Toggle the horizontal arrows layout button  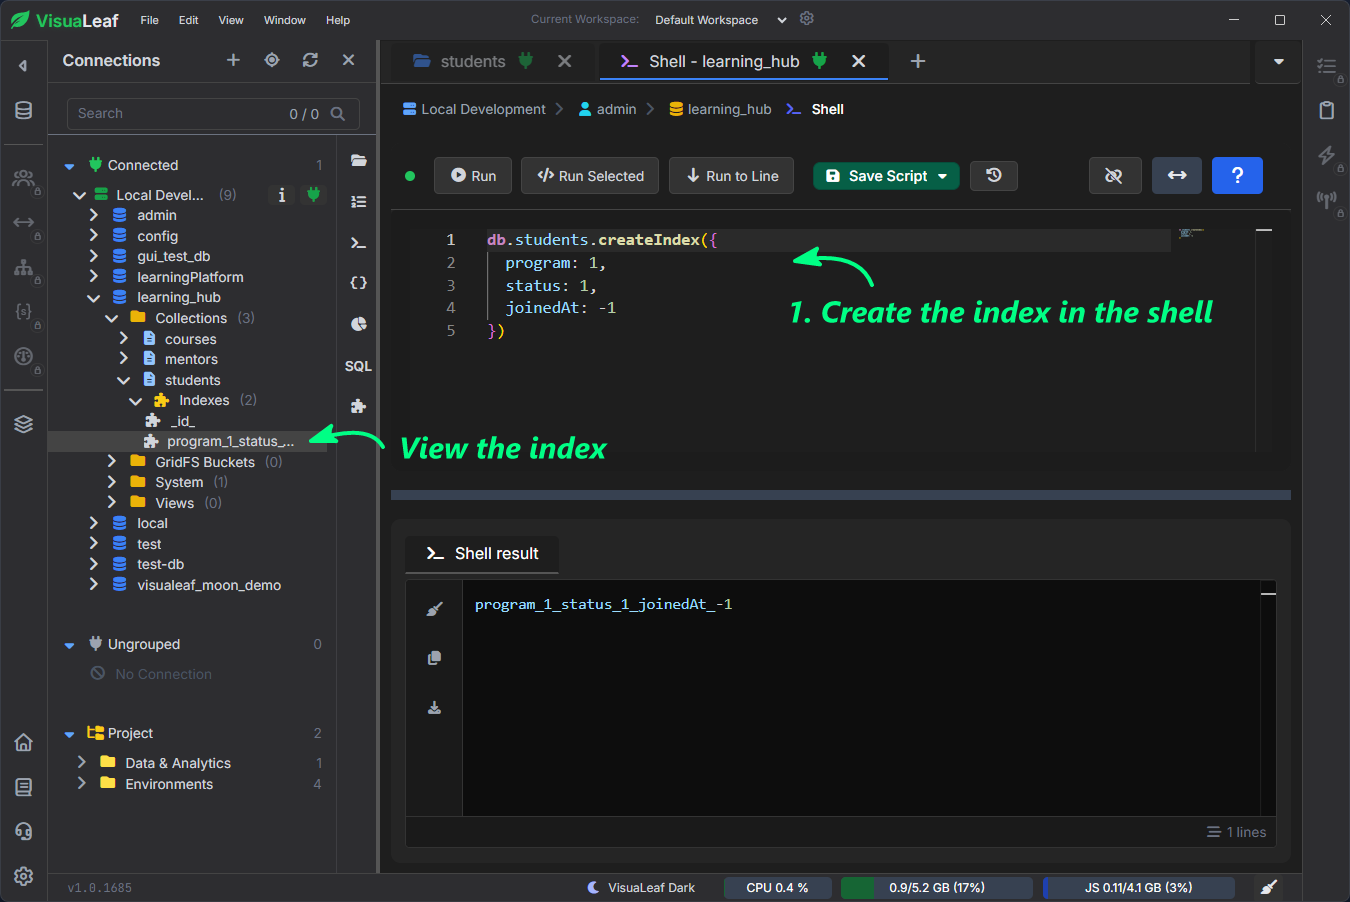coord(1177,176)
